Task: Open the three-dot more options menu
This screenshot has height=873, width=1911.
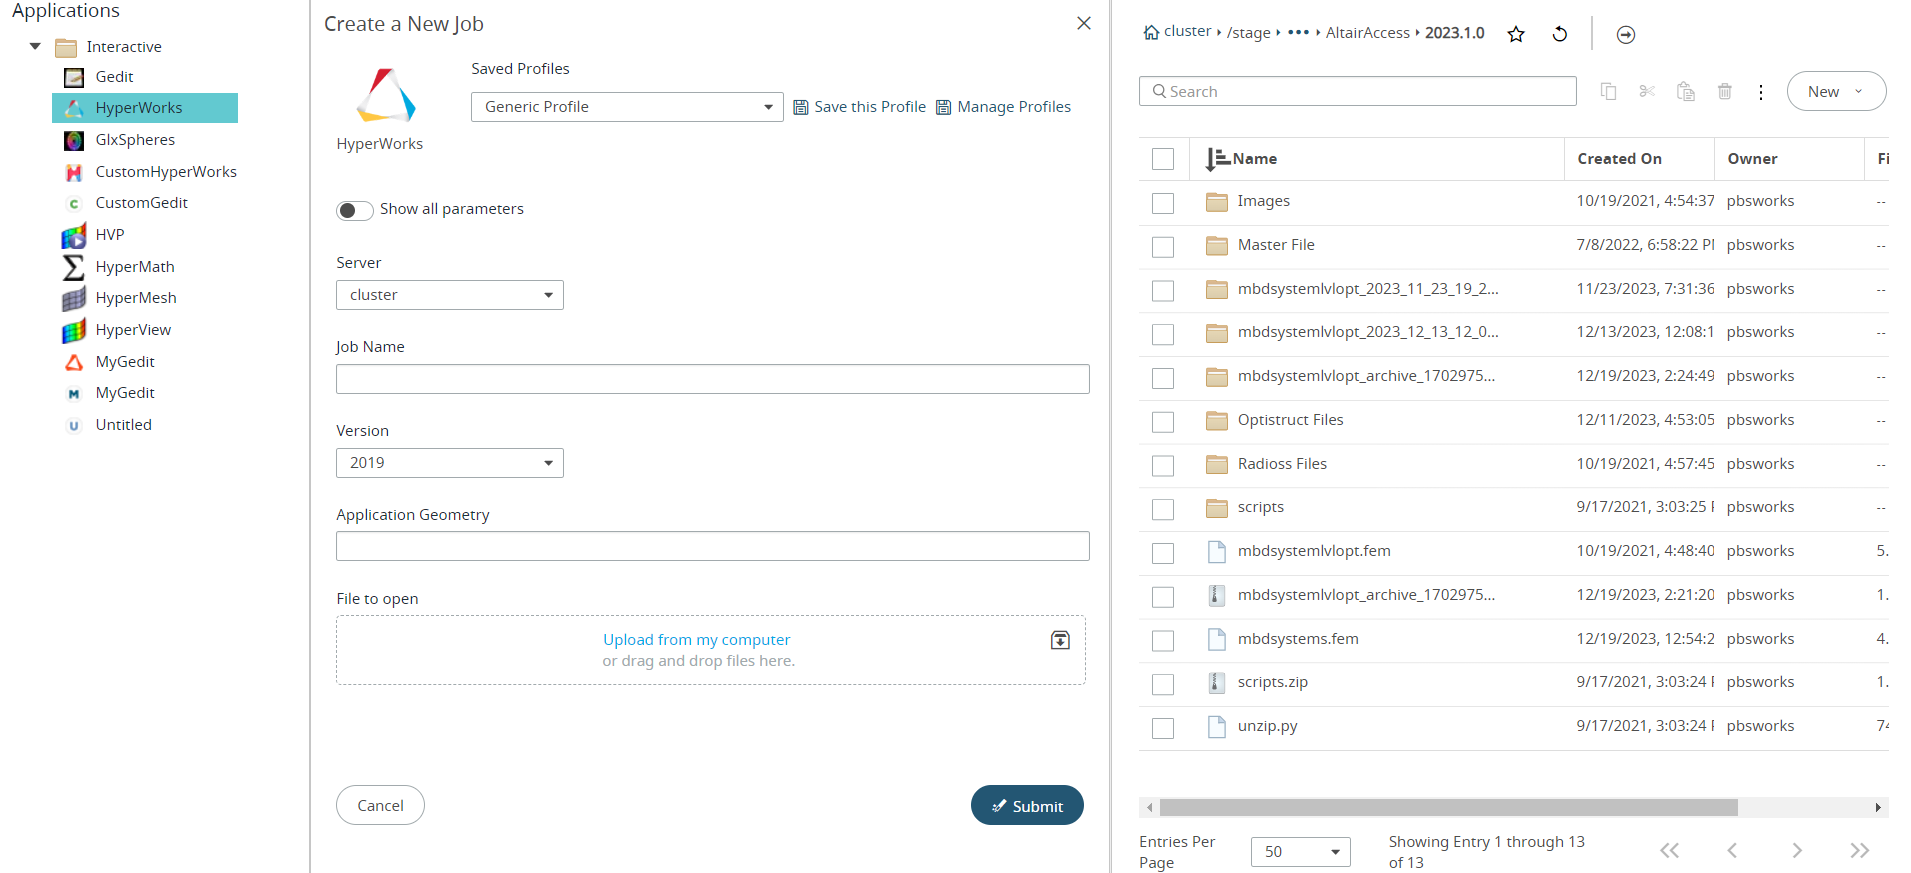Action: coord(1761,92)
